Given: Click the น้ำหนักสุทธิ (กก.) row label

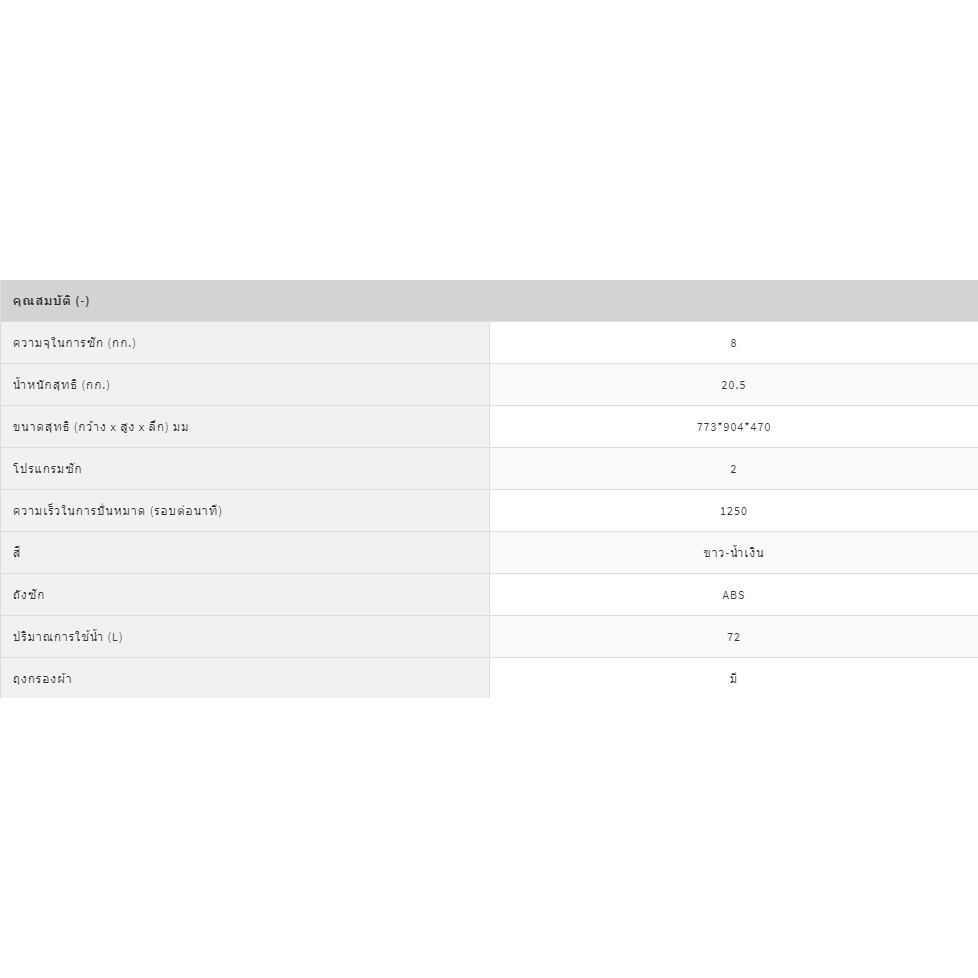Looking at the screenshot, I should 61,385.
